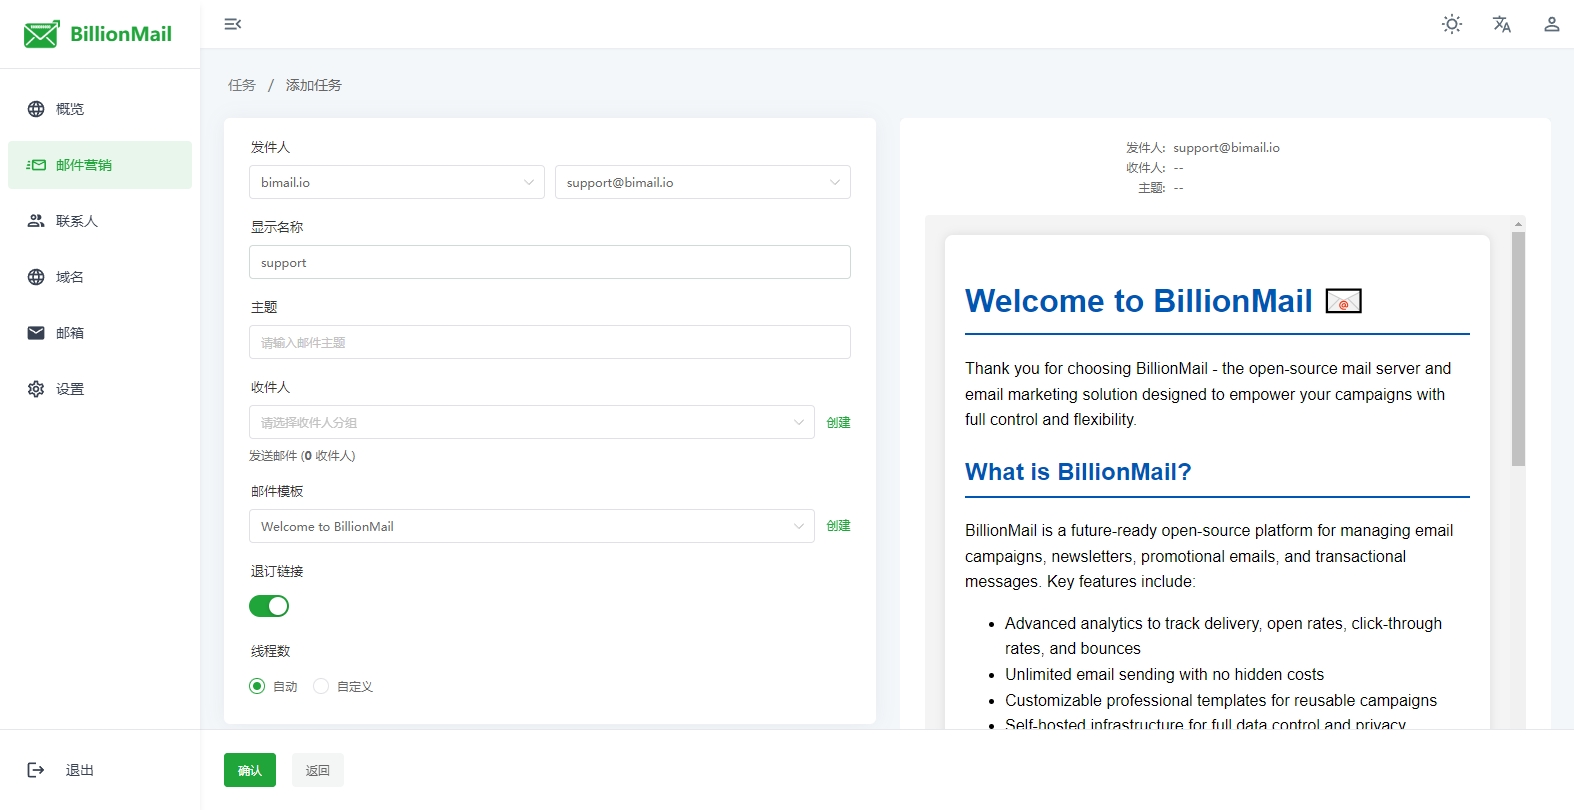The height and width of the screenshot is (810, 1574).
Task: Click 创建 next to 收件人
Action: 838,422
